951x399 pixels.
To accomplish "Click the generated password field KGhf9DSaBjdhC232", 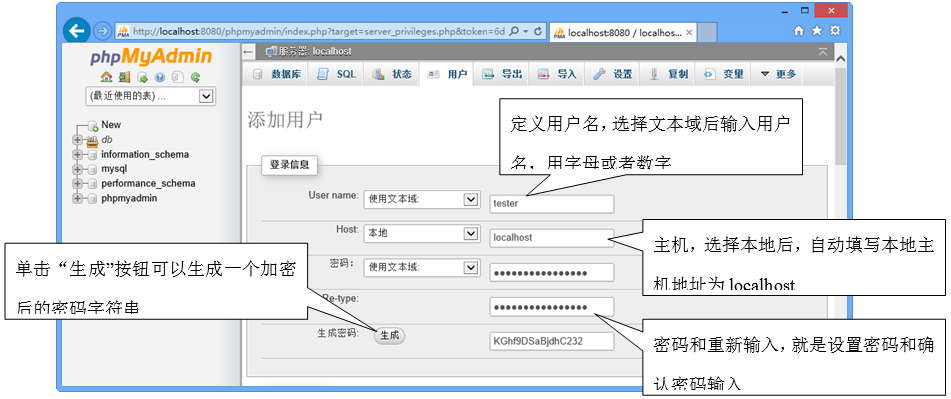I will 551,341.
